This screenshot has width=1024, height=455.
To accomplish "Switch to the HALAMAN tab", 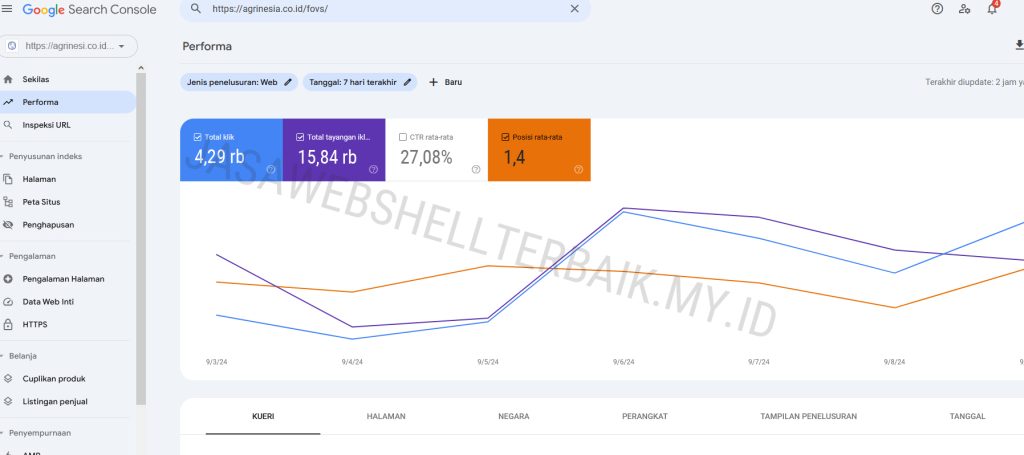I will [x=386, y=416].
